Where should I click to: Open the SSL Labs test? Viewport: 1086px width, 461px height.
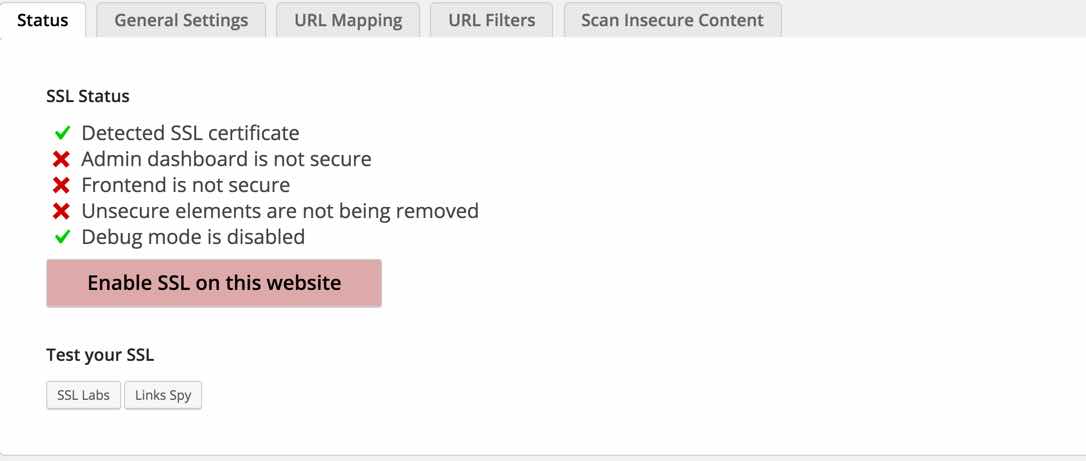83,395
